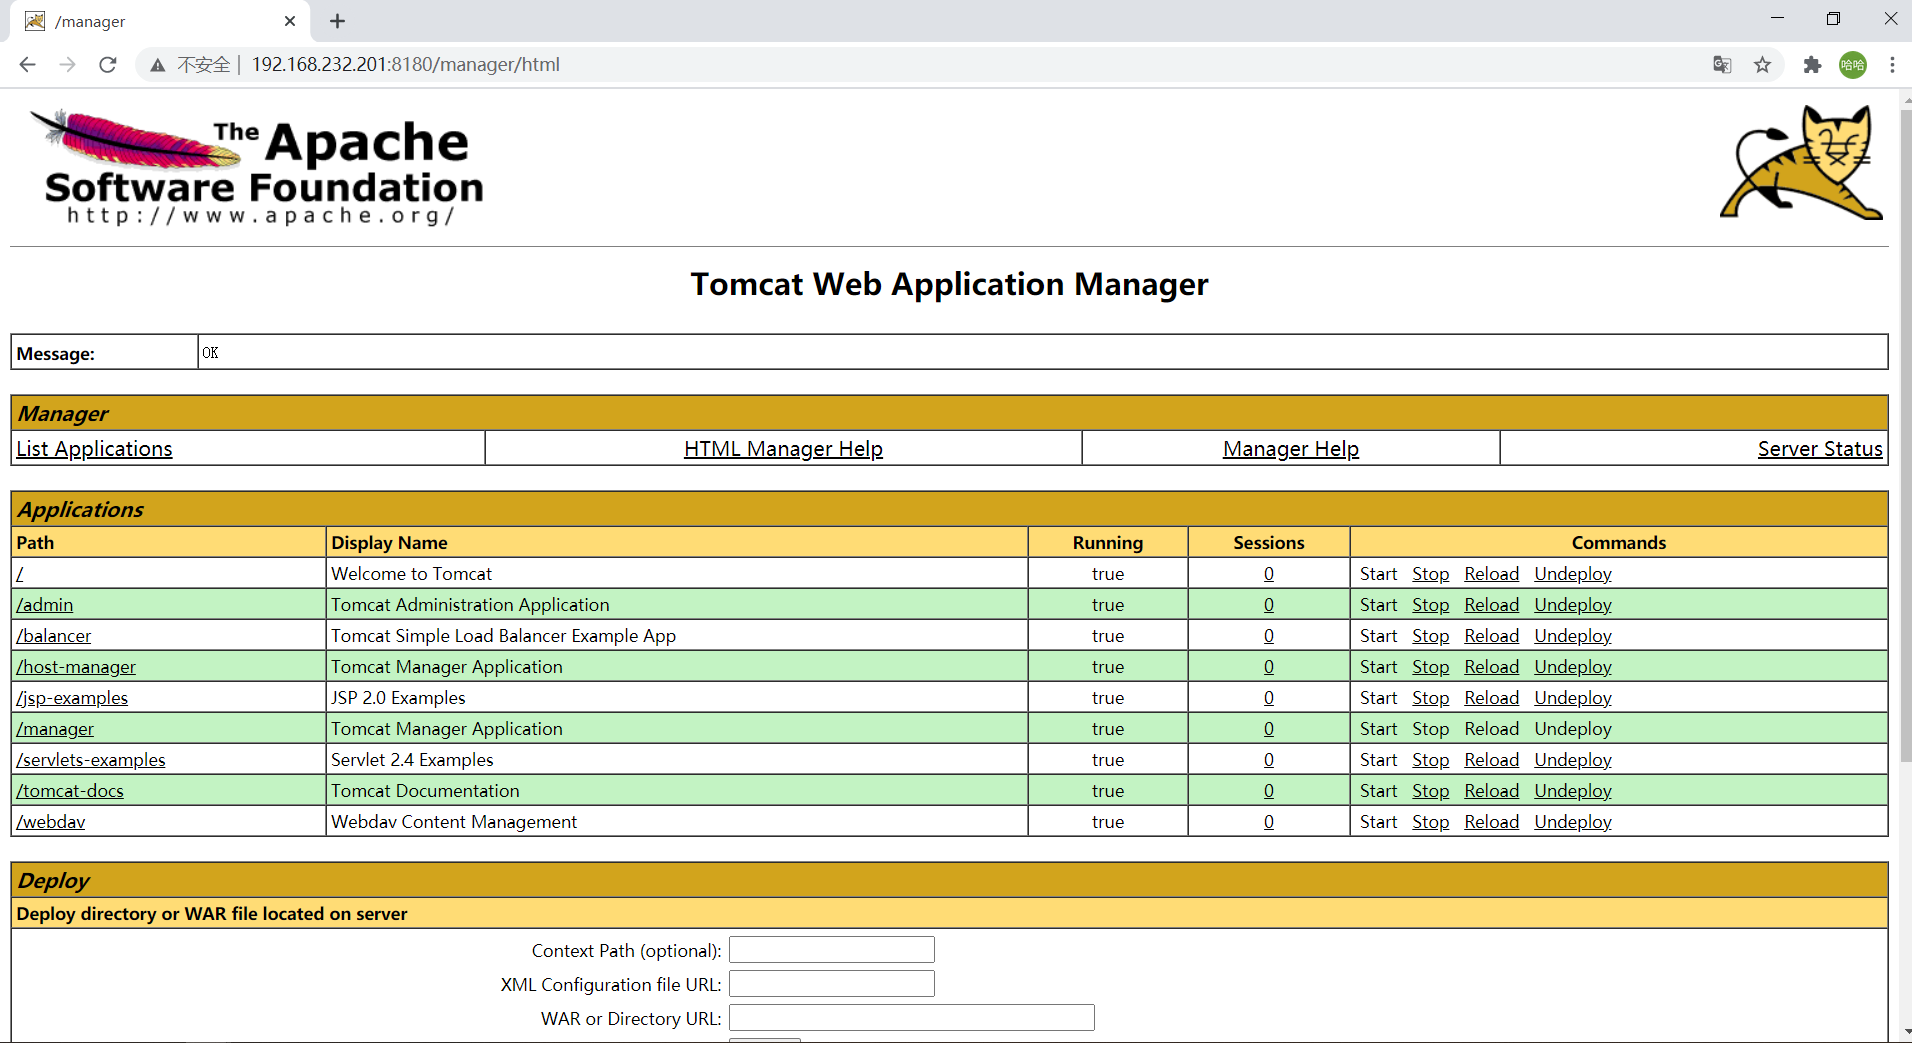Open HTML Manager Help link
The height and width of the screenshot is (1043, 1912).
[x=783, y=449]
